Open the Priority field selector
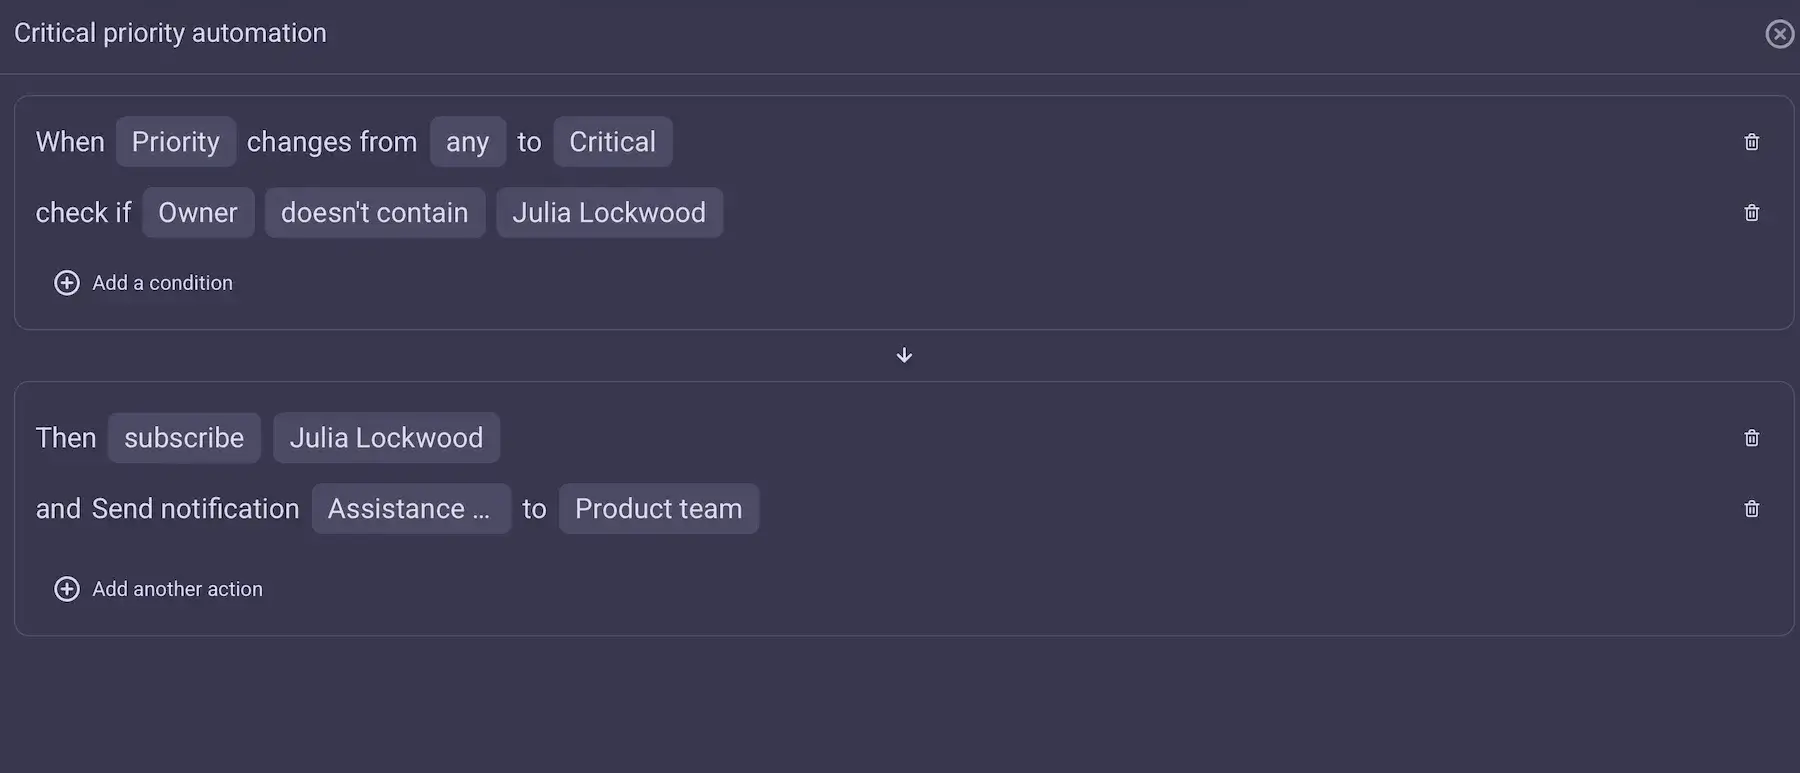This screenshot has height=773, width=1800. pos(176,141)
